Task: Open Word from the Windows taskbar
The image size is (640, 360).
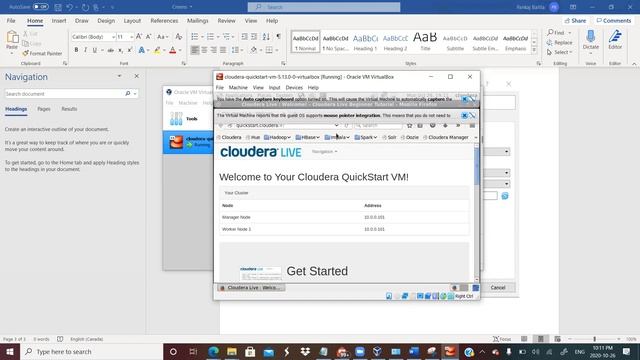Action: pyautogui.click(x=414, y=351)
